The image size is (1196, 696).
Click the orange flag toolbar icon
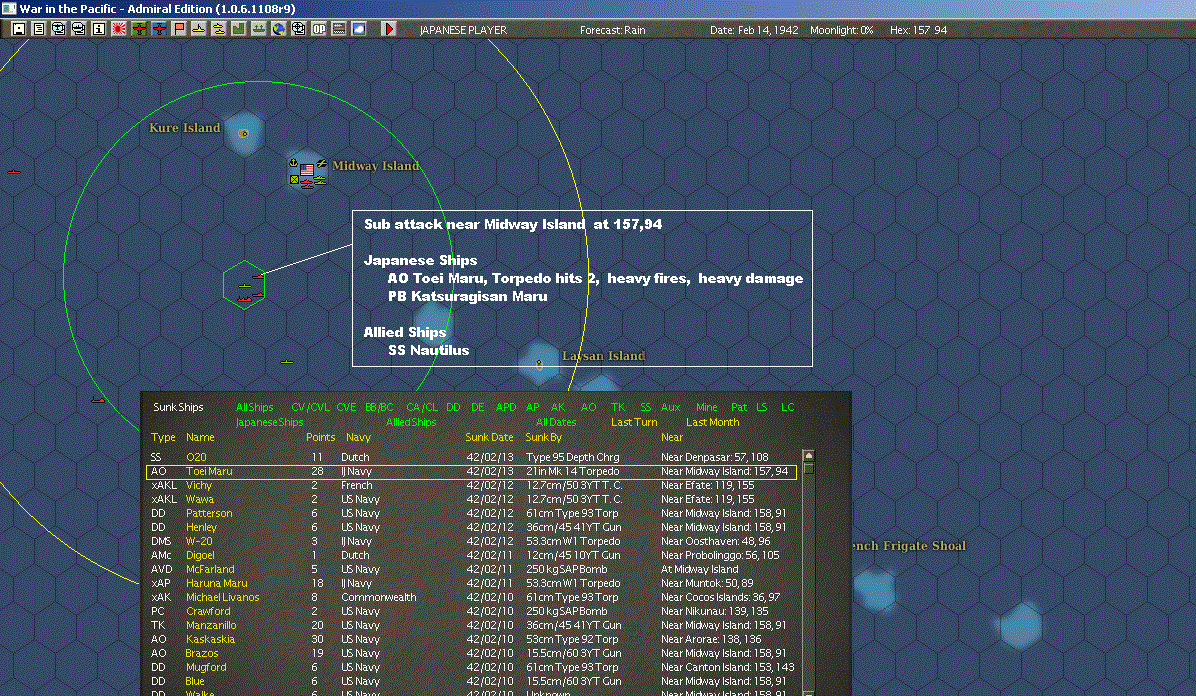click(178, 29)
